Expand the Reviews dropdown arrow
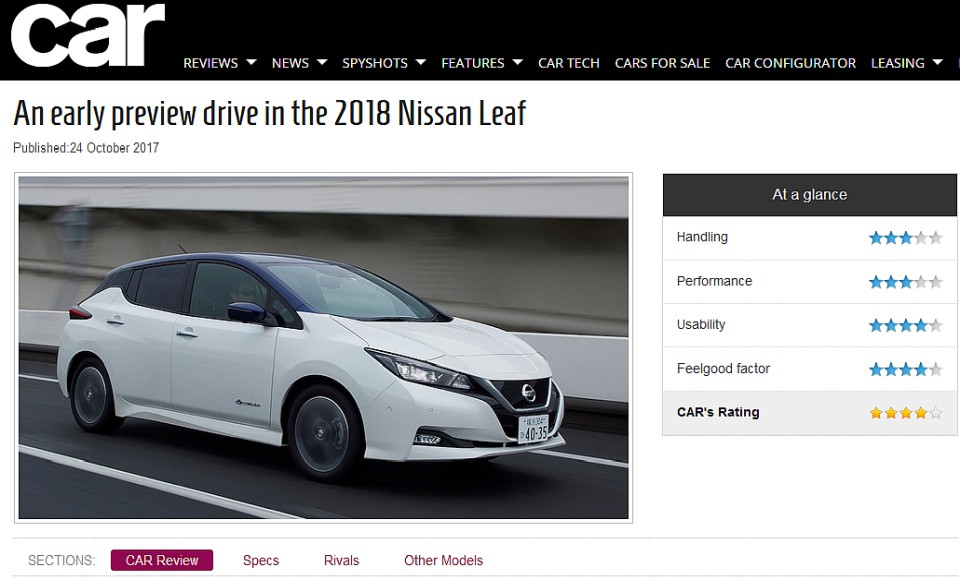 (x=251, y=62)
